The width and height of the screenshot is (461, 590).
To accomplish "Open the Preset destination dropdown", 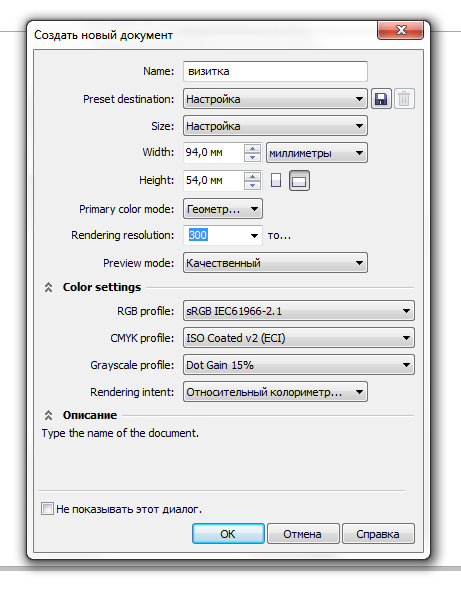I will point(275,99).
